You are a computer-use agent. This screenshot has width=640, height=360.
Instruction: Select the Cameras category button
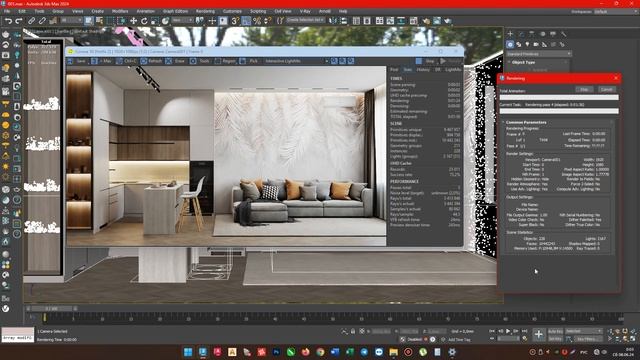click(536, 44)
